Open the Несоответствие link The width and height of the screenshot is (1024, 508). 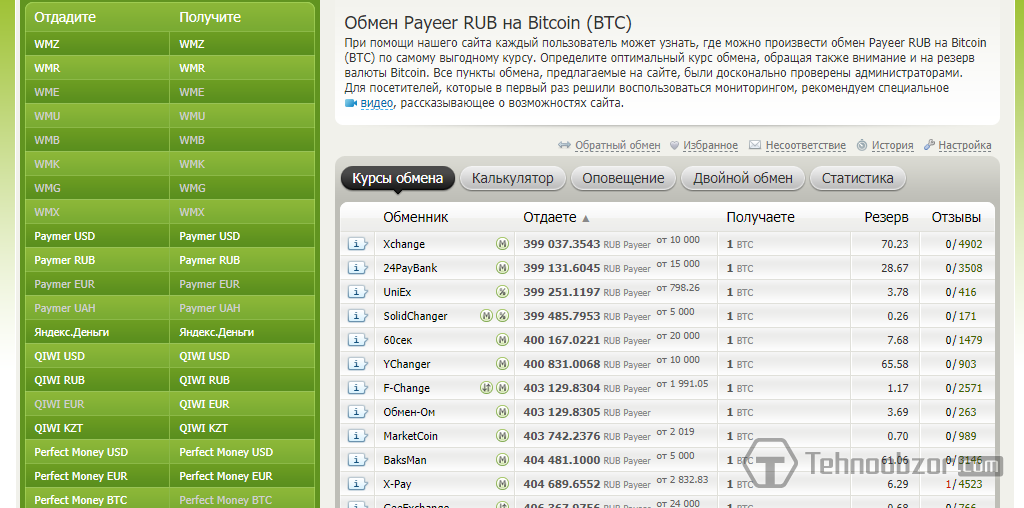coord(805,146)
